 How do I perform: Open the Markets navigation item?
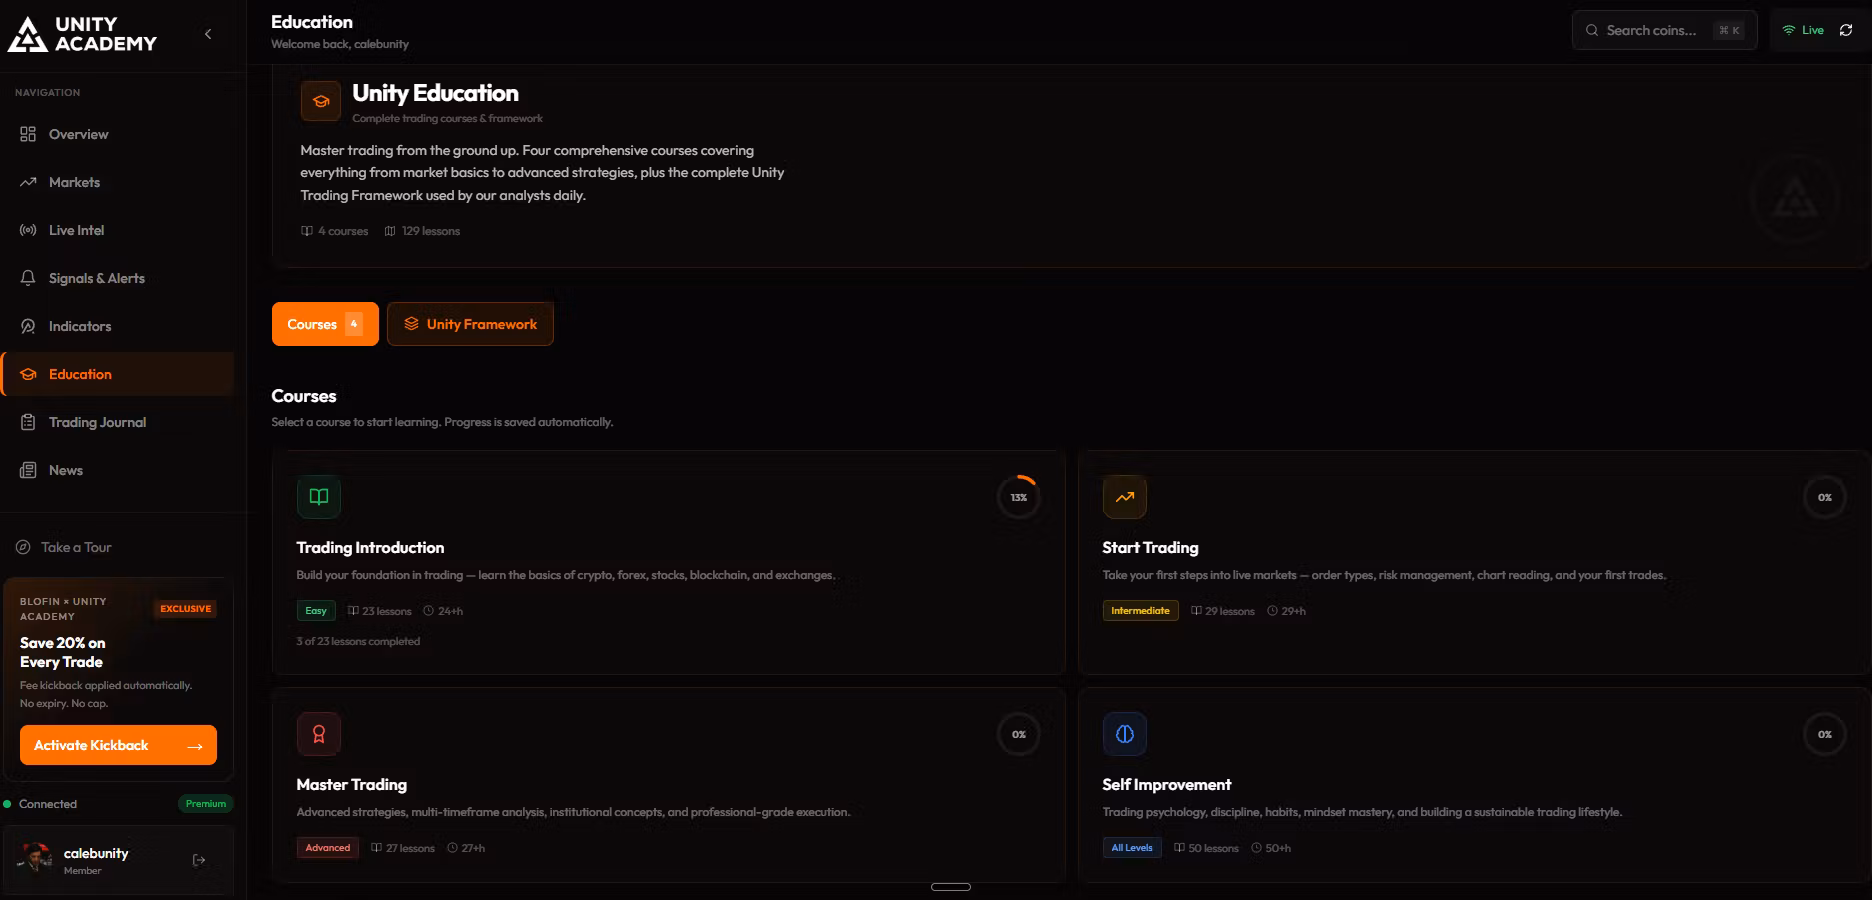pyautogui.click(x=74, y=182)
